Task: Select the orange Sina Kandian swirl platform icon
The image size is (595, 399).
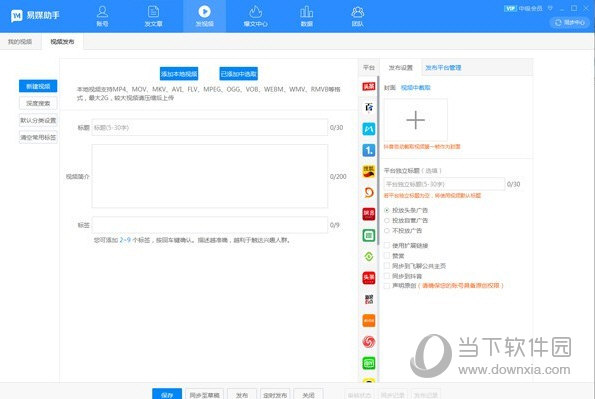Action: point(368,192)
